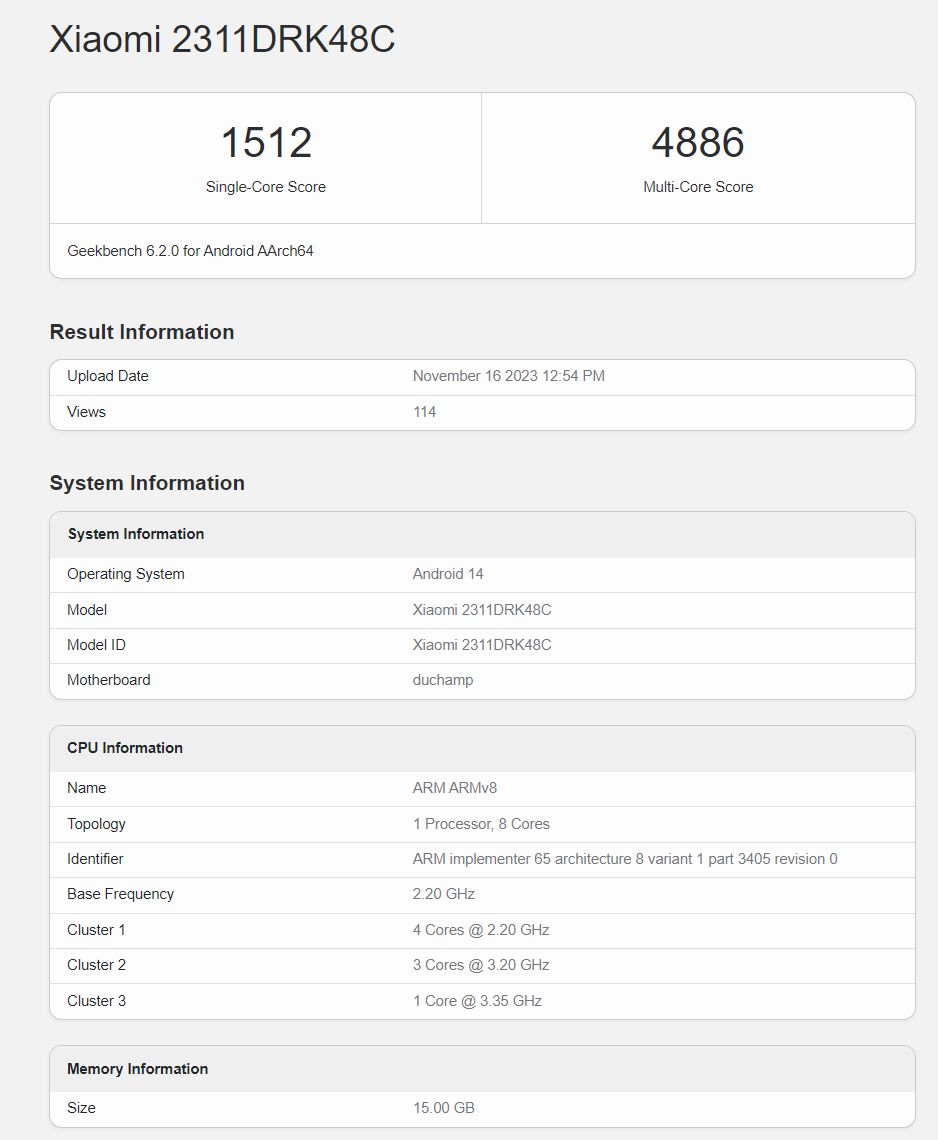Click the 1512 single-core score value
Screen dimensions: 938x1140
266,142
